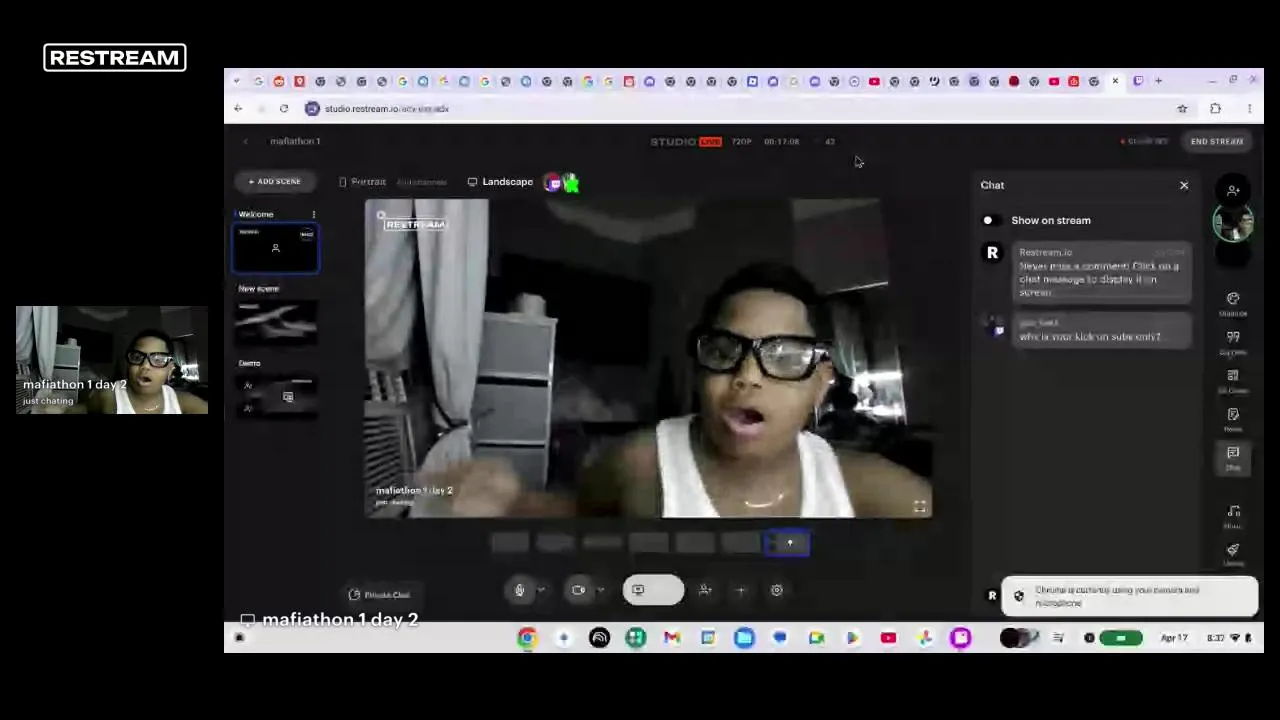Open Gmail from the shelf
Viewport: 1280px width, 720px height.
pos(672,638)
